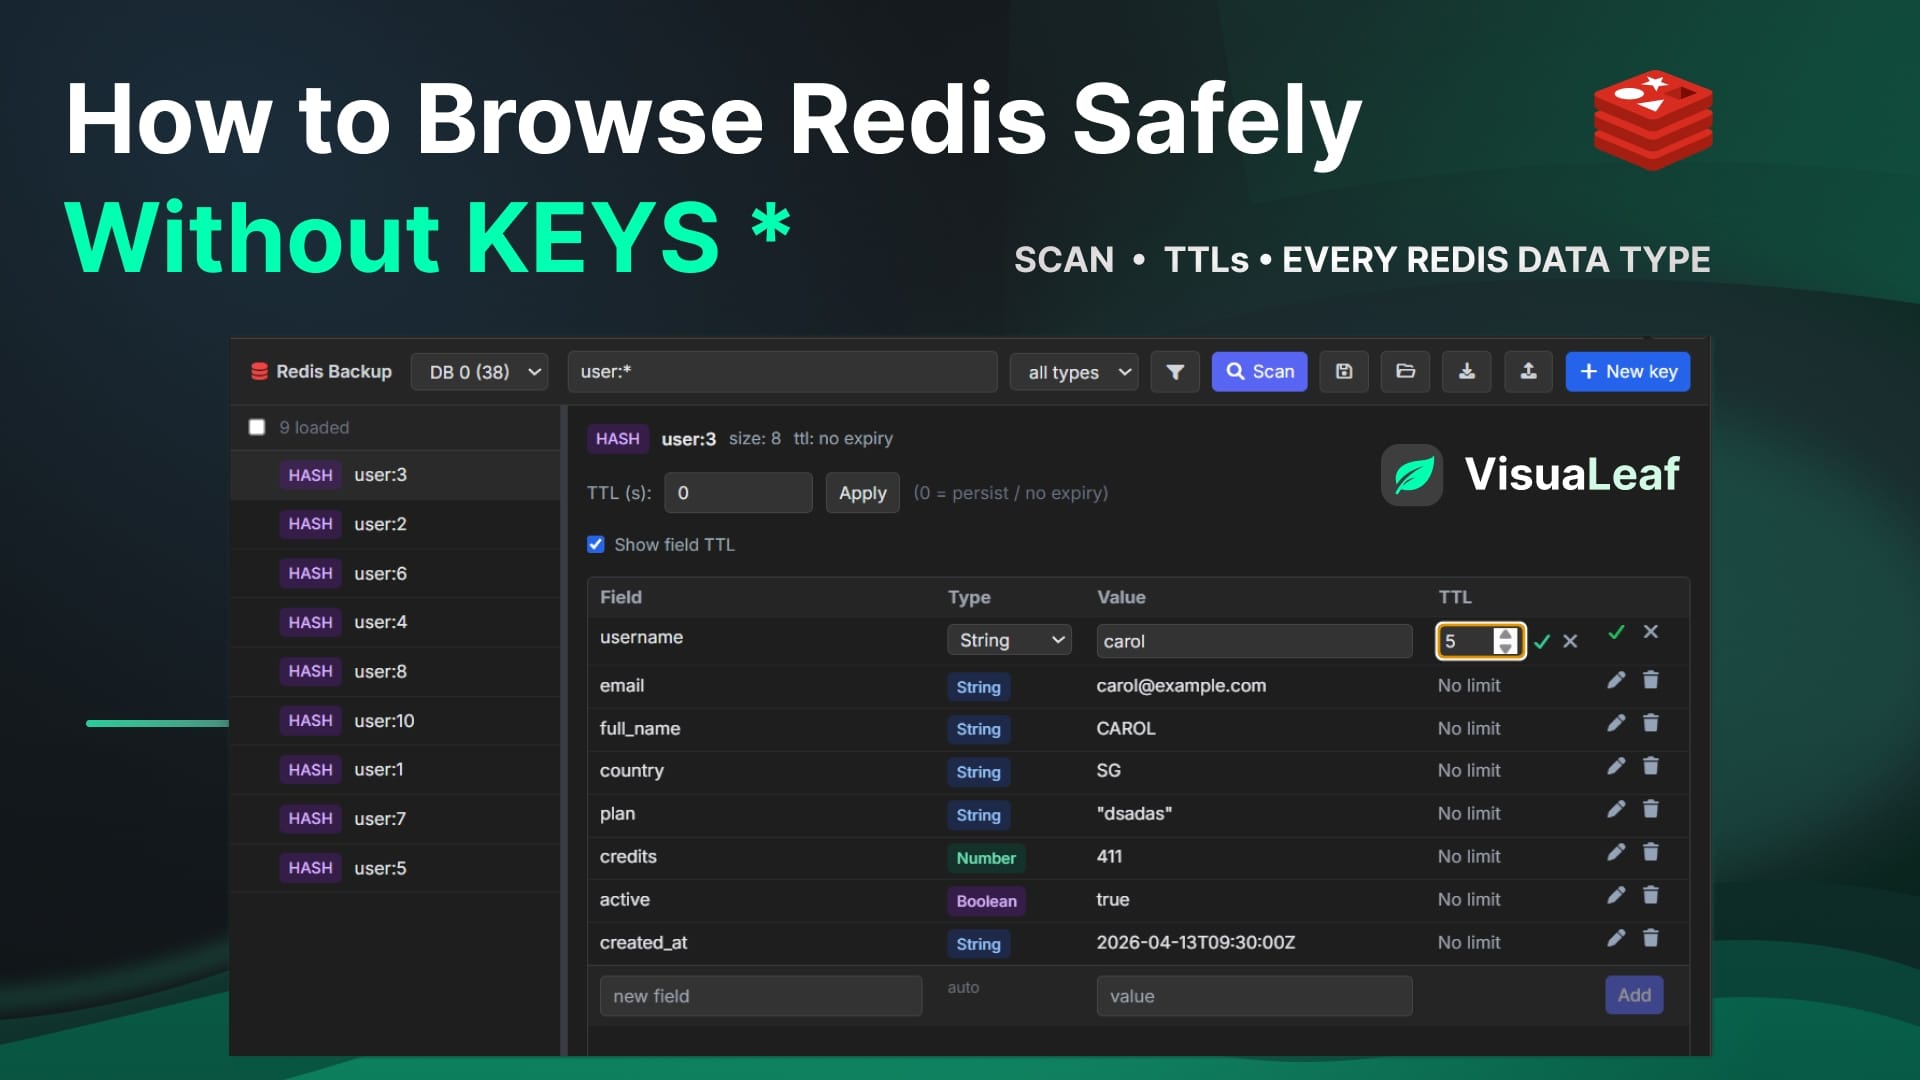
Task: Select user:5 in the key list
Action: click(x=396, y=868)
